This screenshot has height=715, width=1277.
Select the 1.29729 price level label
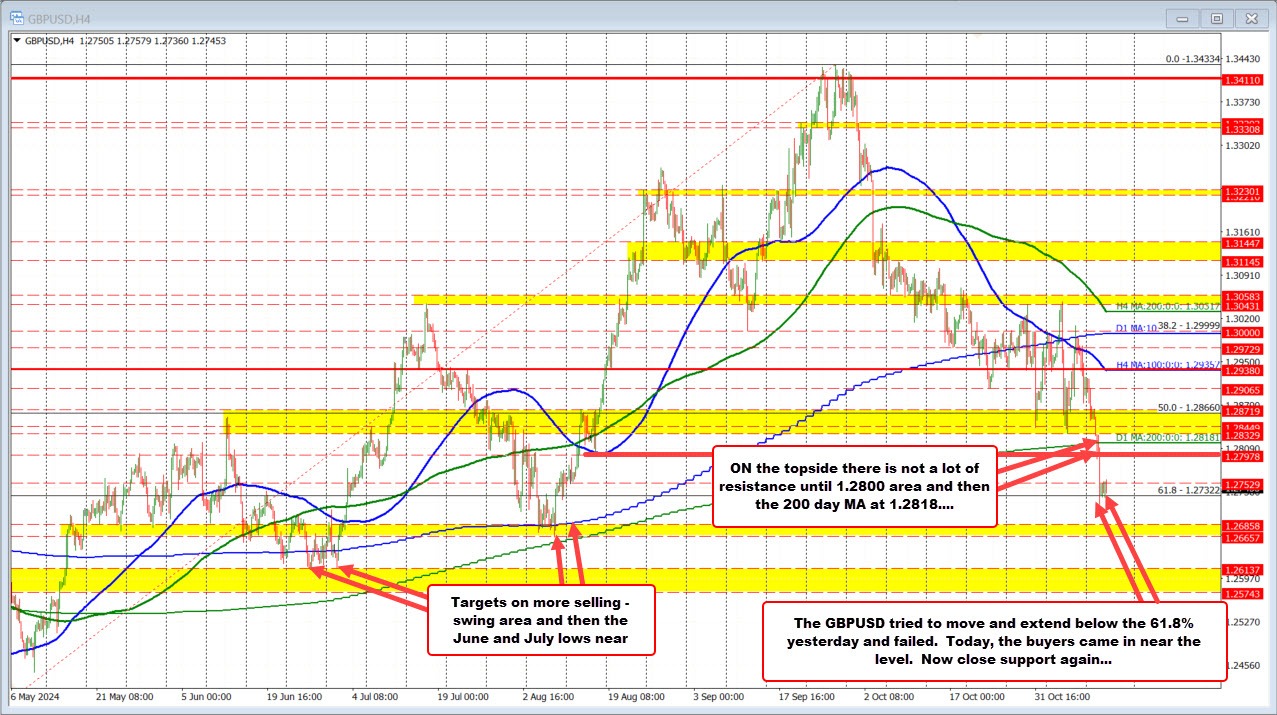point(1243,348)
